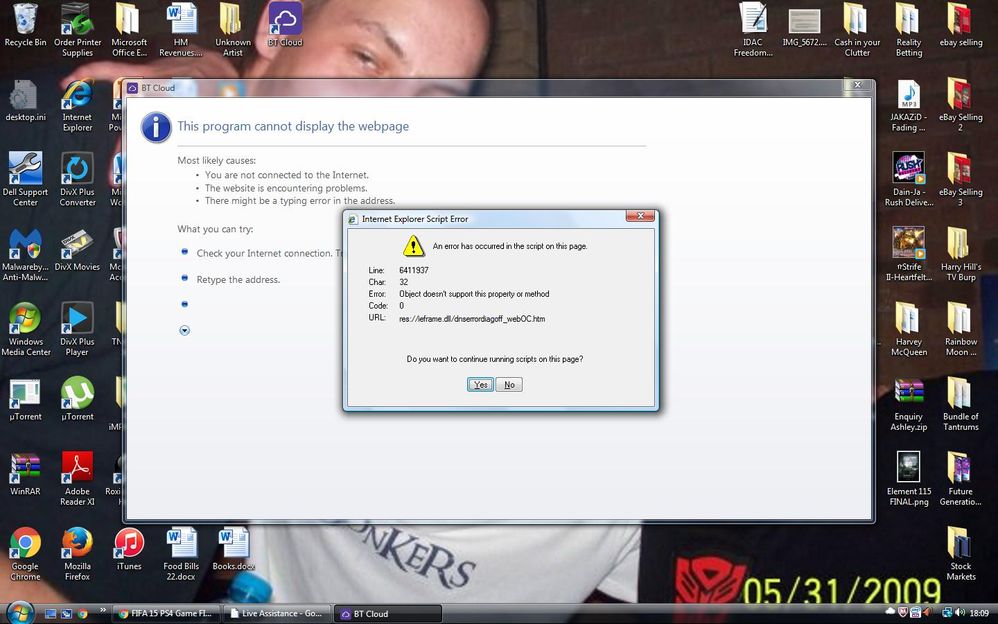This screenshot has height=624, width=998.
Task: Click Switch between windows in Quick Launch
Action: 66,614
